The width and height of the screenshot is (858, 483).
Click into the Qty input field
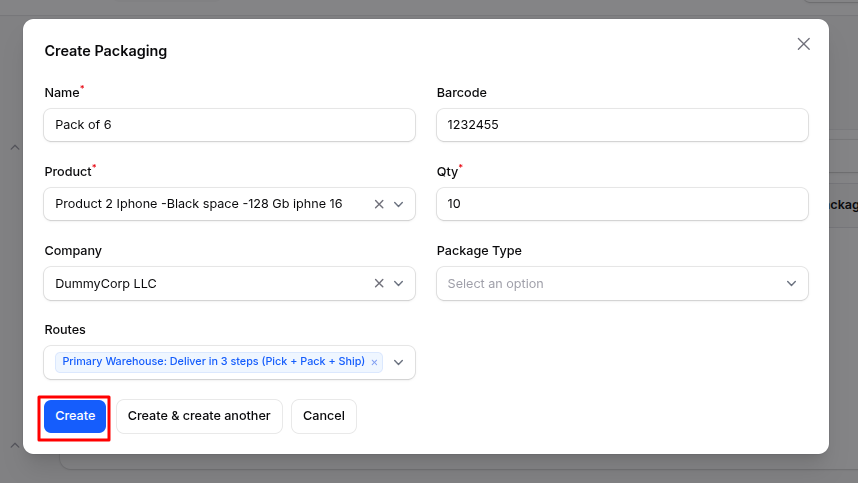(622, 204)
